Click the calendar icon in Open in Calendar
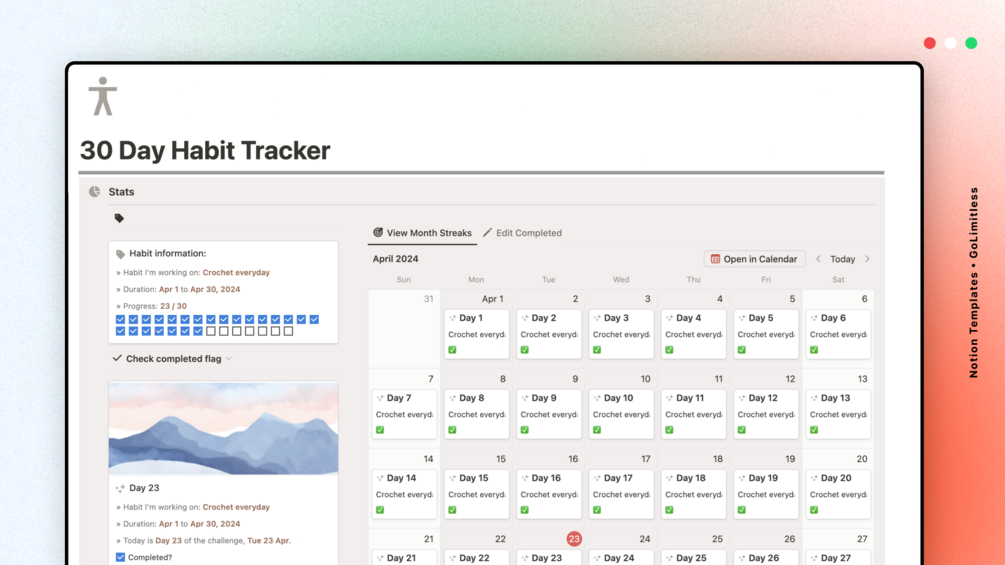The width and height of the screenshot is (1005, 565). pos(715,259)
